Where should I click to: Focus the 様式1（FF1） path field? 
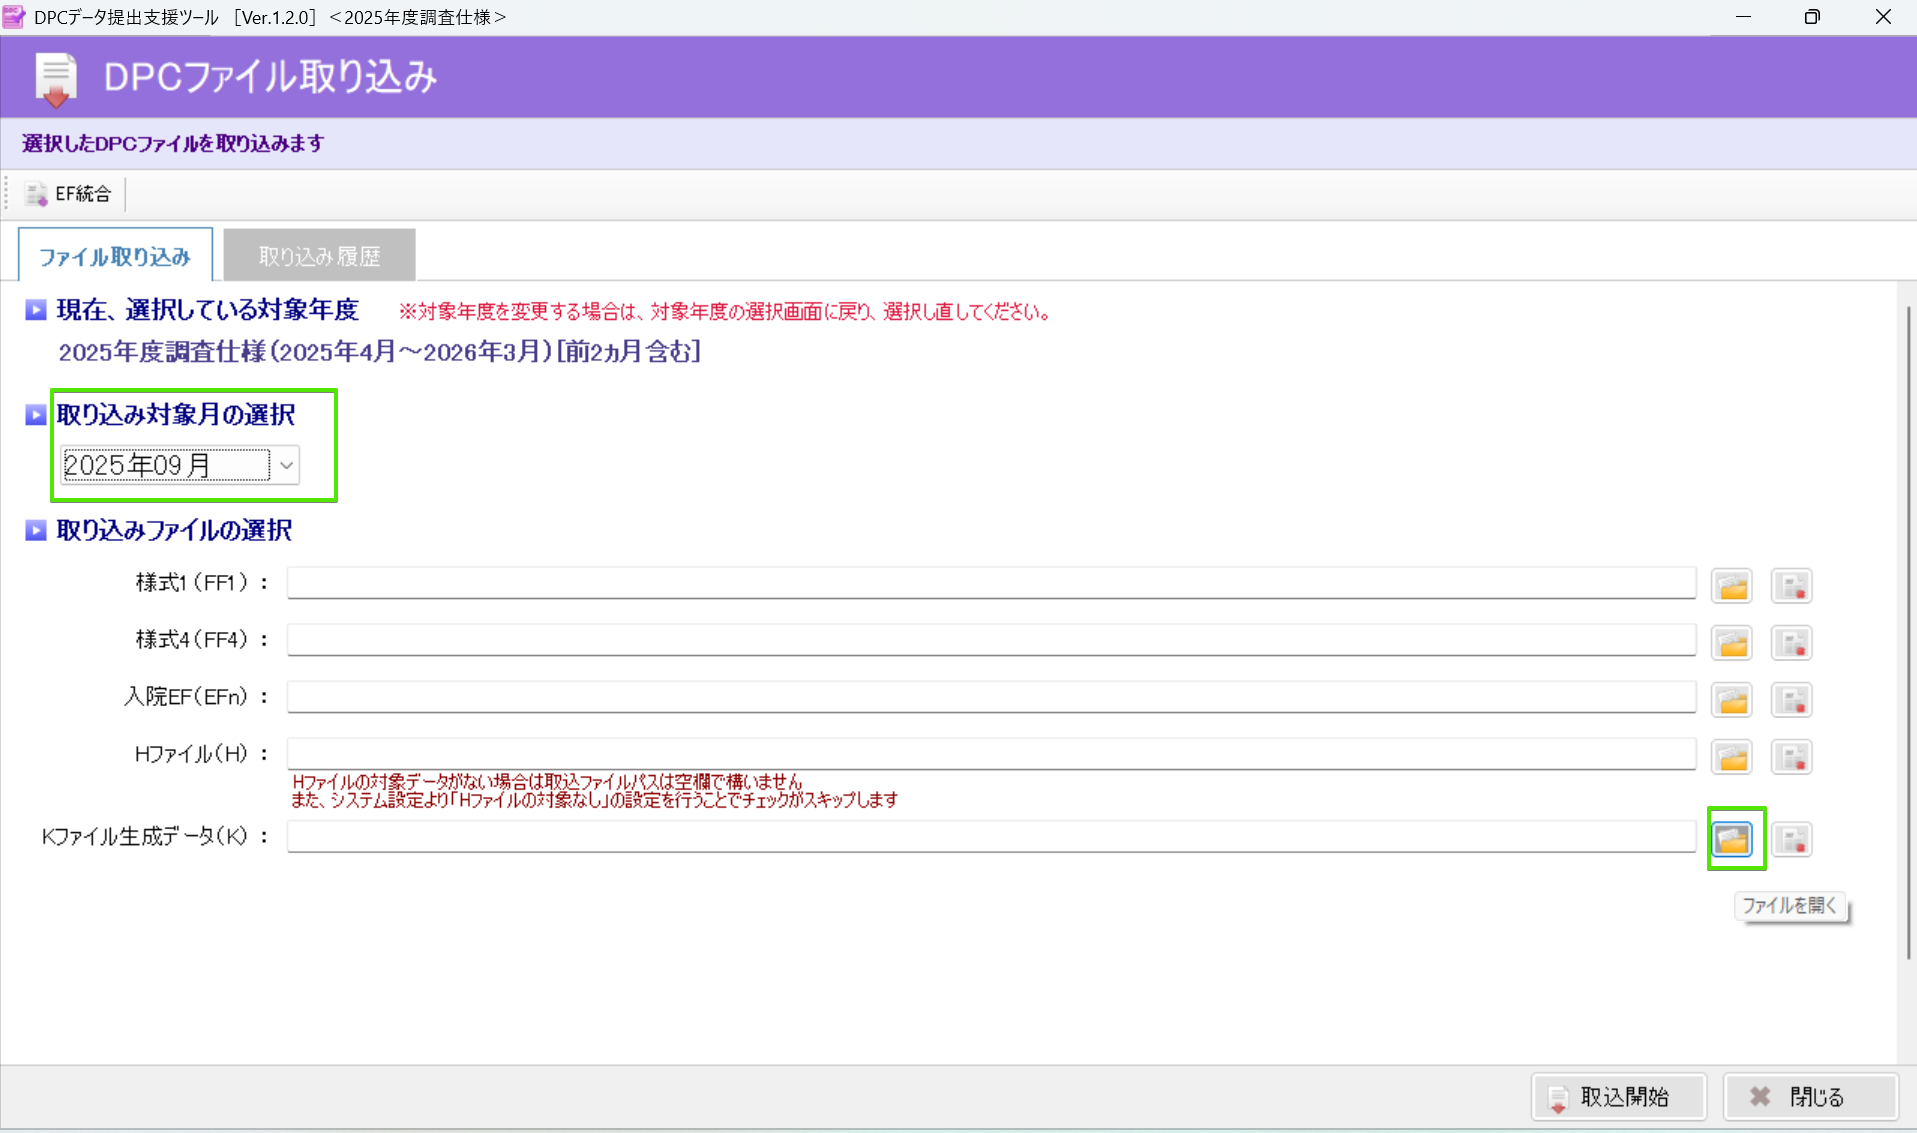pyautogui.click(x=991, y=583)
